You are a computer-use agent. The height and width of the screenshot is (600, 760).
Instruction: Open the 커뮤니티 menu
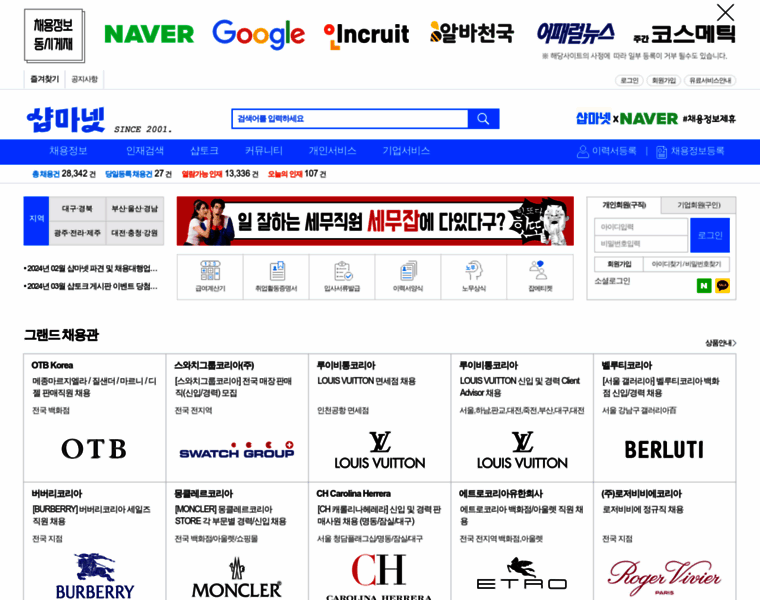click(x=264, y=151)
